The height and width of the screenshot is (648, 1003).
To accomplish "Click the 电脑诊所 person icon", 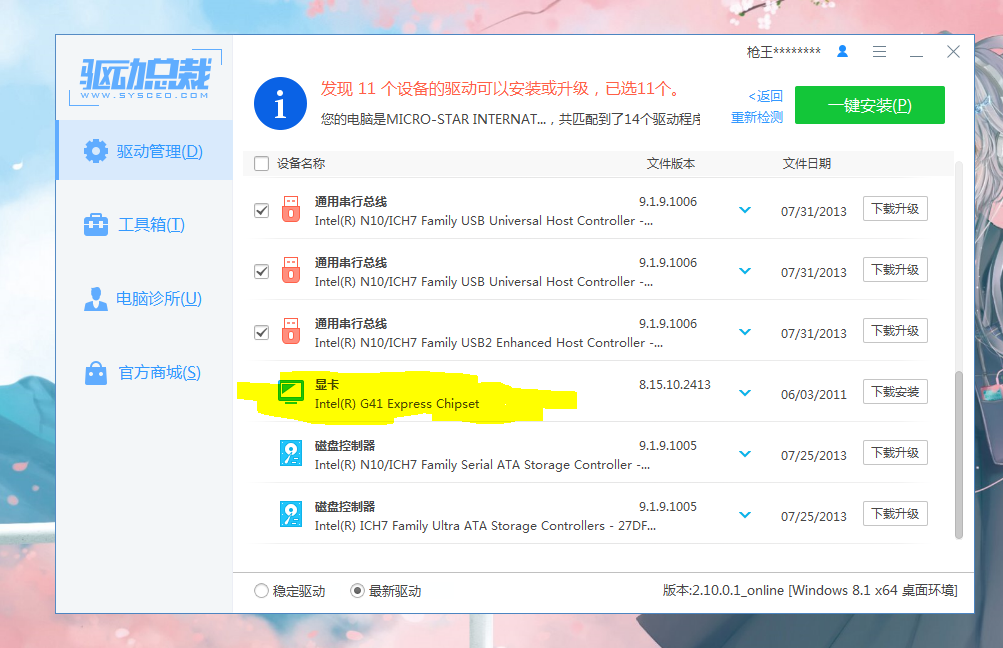I will [x=96, y=299].
